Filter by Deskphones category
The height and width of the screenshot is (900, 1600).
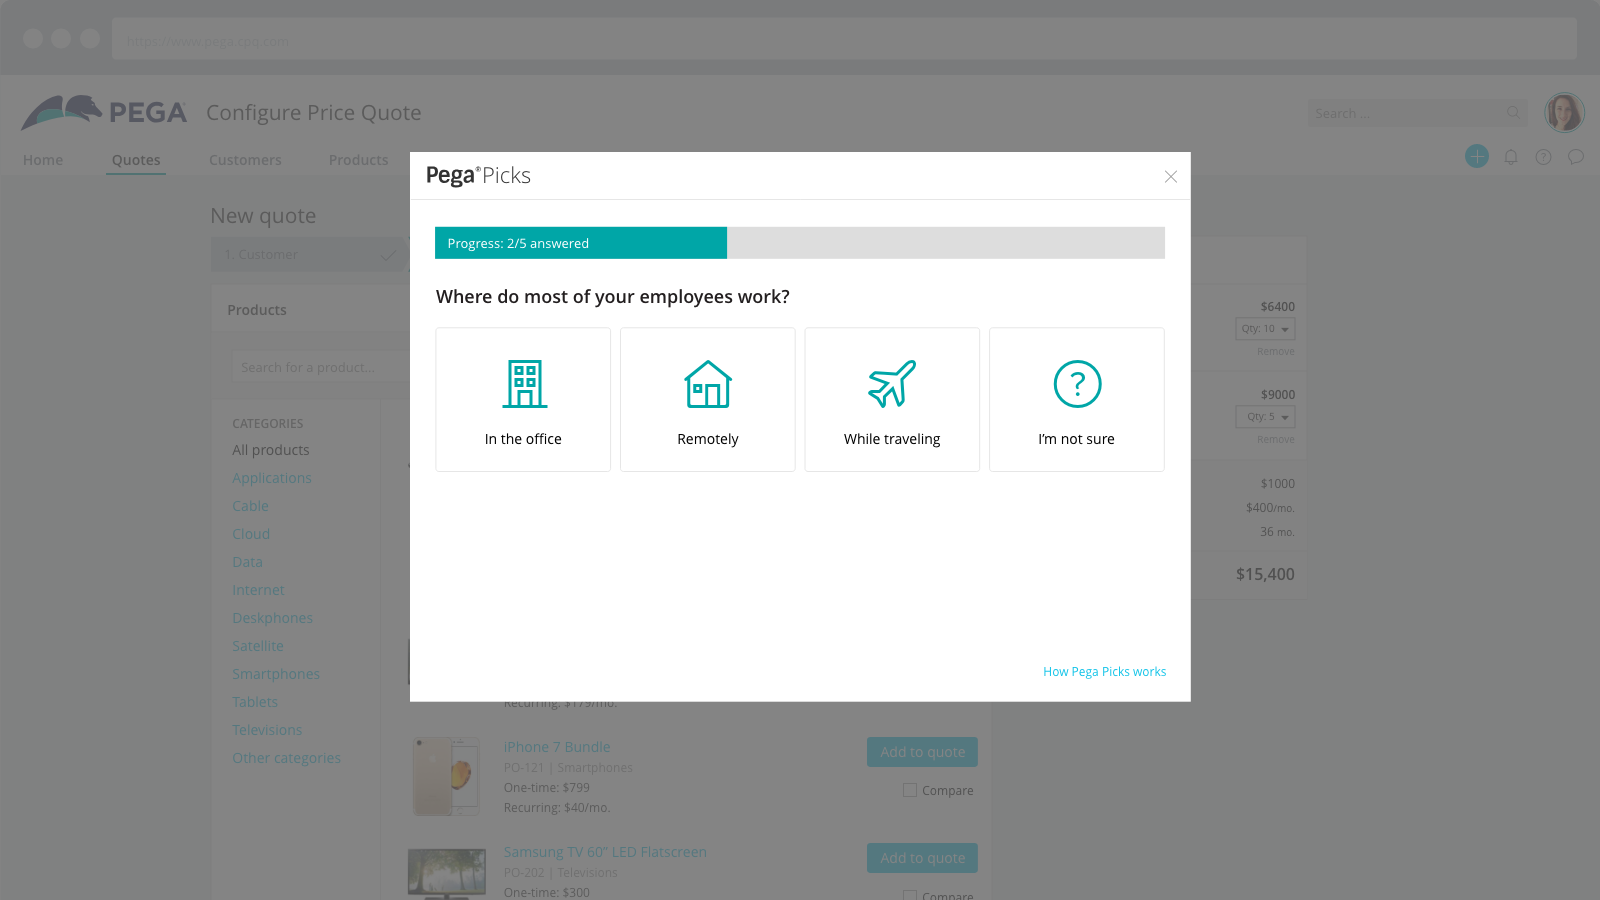(272, 618)
